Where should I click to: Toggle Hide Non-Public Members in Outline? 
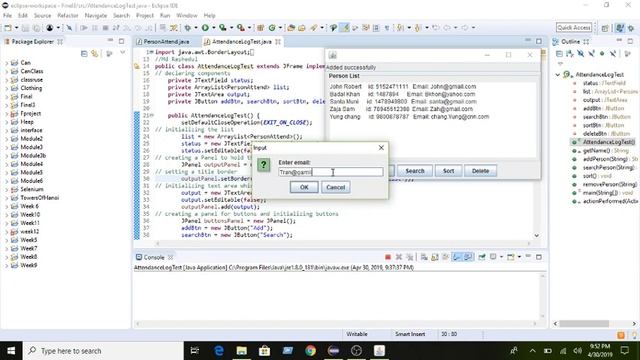(602, 53)
